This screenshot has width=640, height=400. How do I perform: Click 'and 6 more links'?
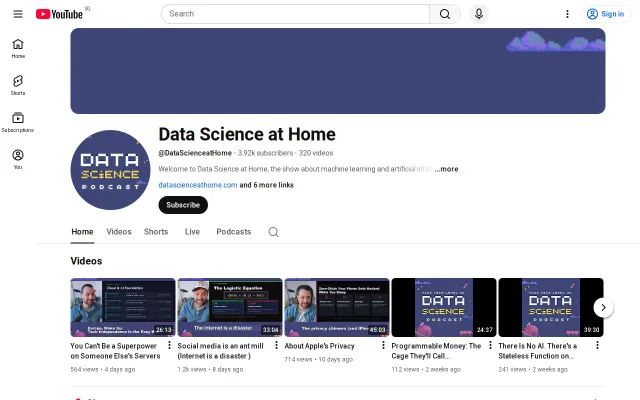[x=267, y=185]
